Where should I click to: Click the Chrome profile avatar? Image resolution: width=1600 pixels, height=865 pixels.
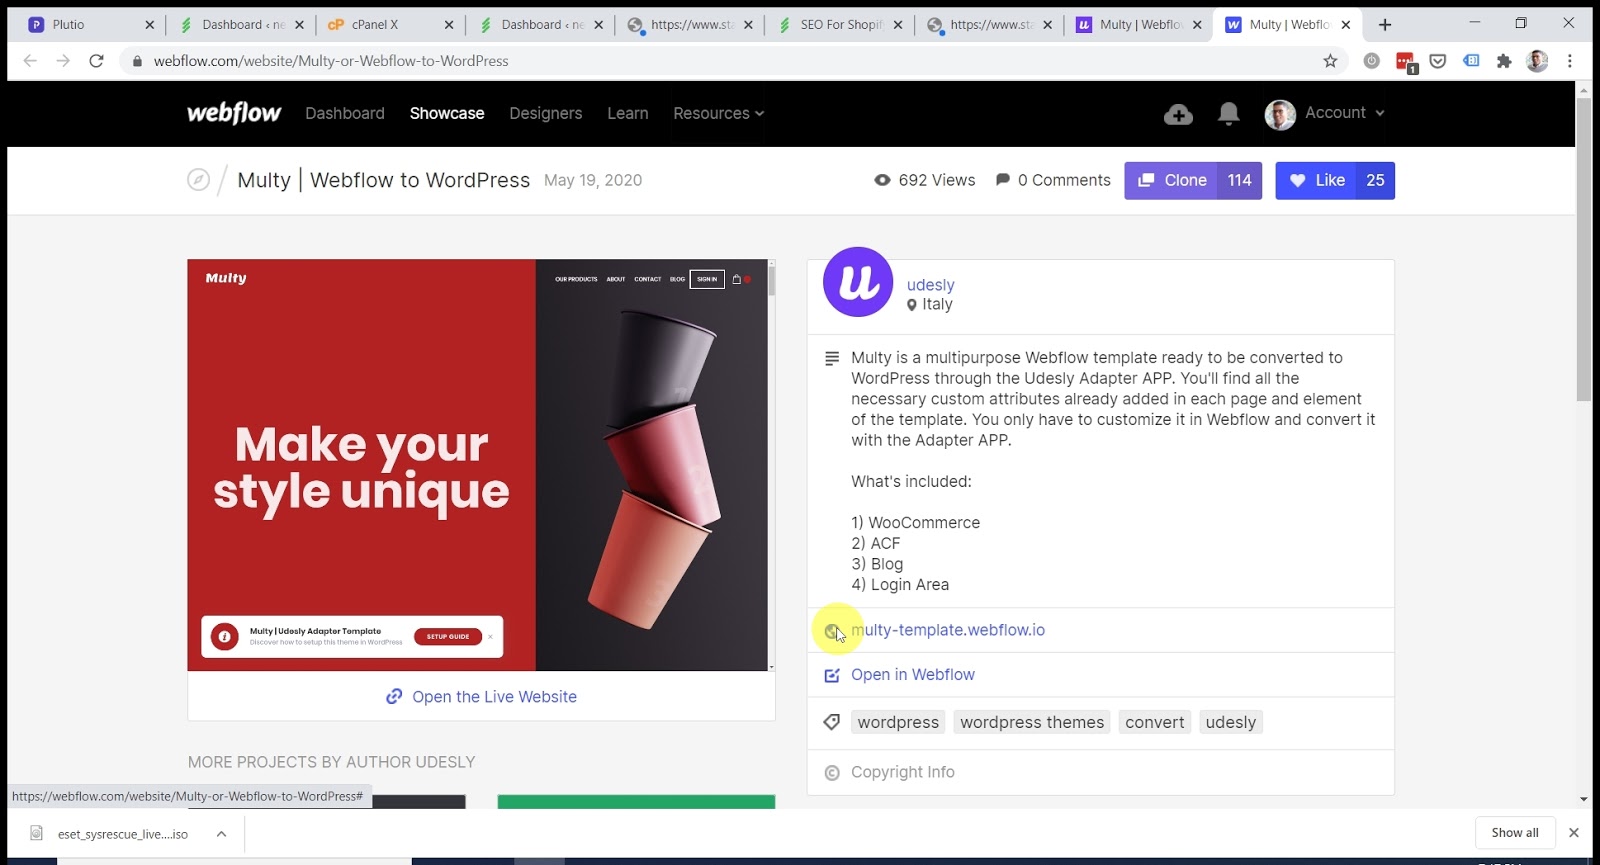click(x=1537, y=61)
